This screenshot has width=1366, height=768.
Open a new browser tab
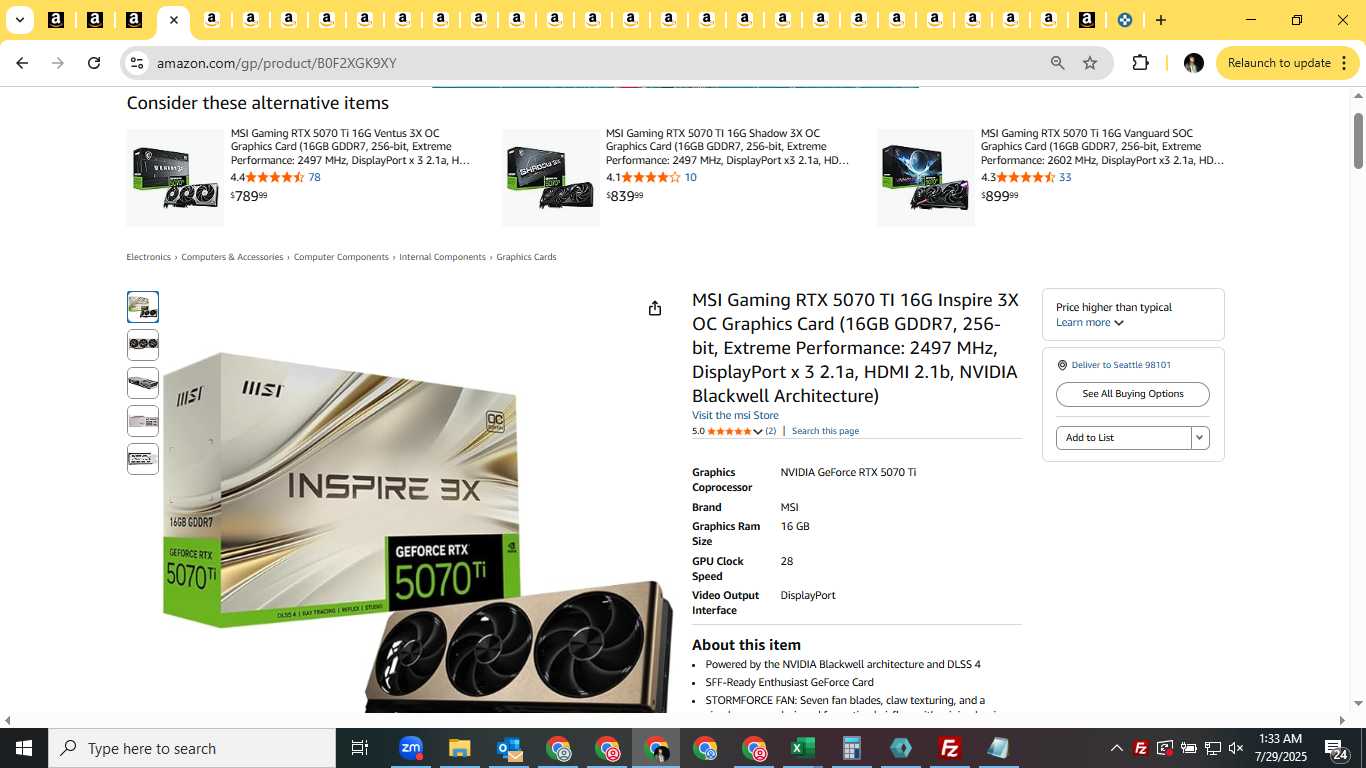[x=1160, y=20]
